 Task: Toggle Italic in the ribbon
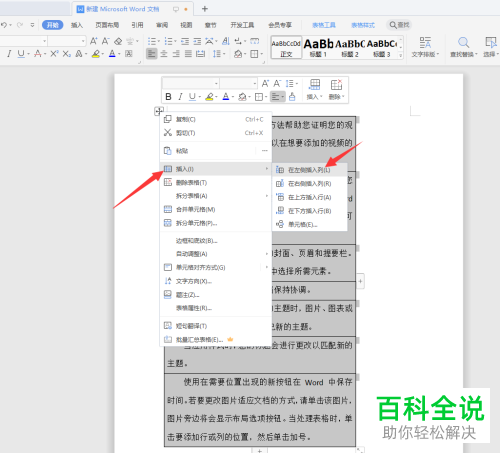[9, 54]
